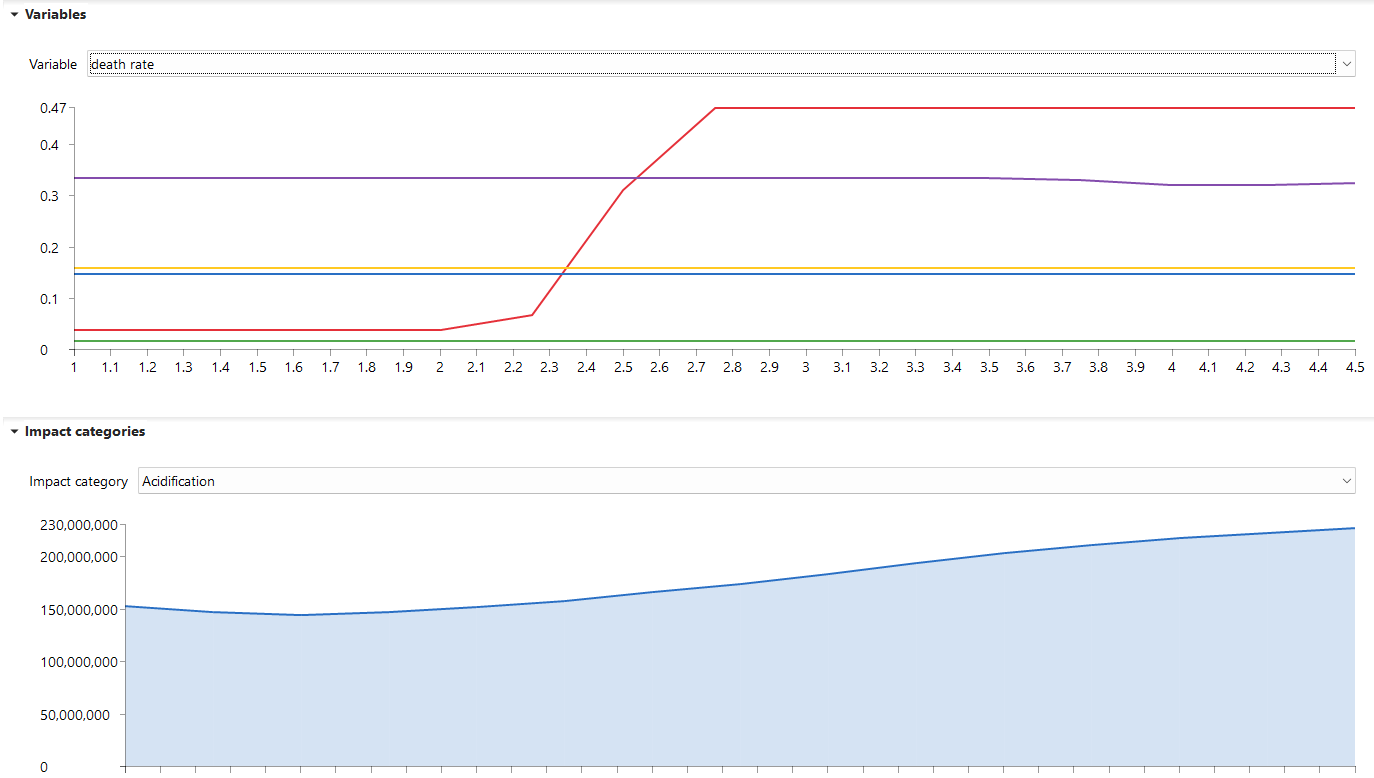Collapse the Variables section triangle
Screen dimensions: 1374x778
pos(14,15)
